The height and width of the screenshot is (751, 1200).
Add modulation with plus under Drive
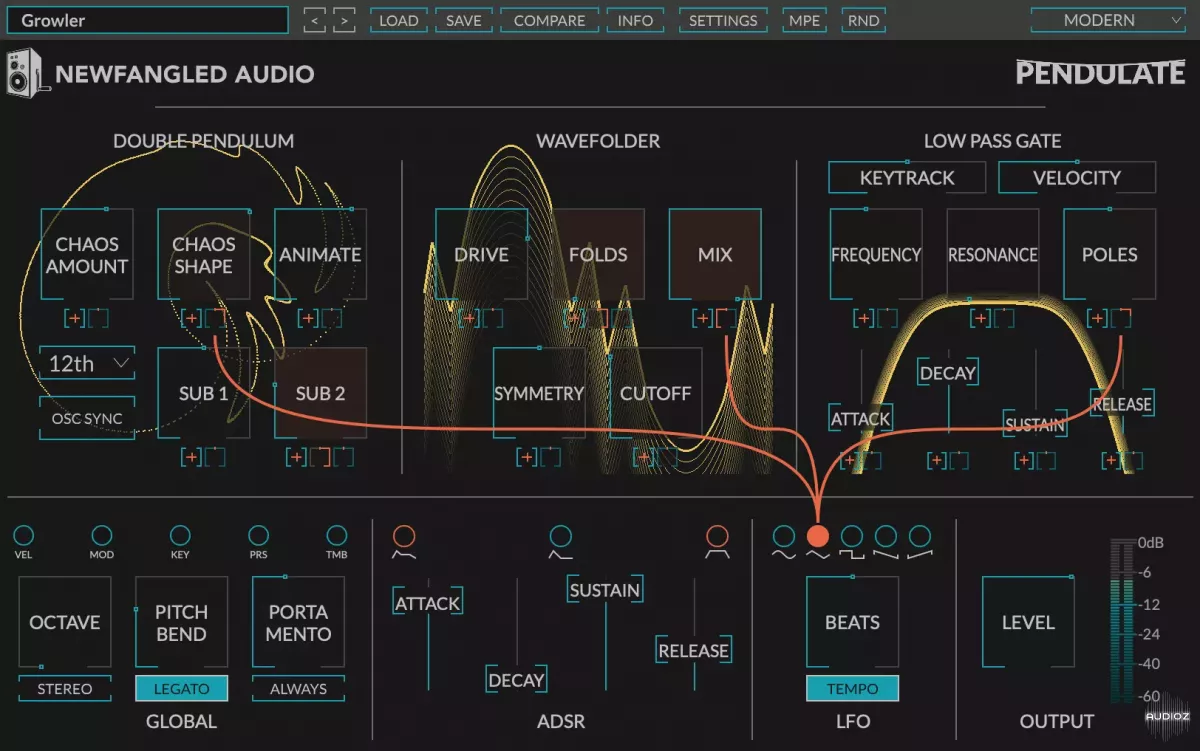(x=469, y=319)
